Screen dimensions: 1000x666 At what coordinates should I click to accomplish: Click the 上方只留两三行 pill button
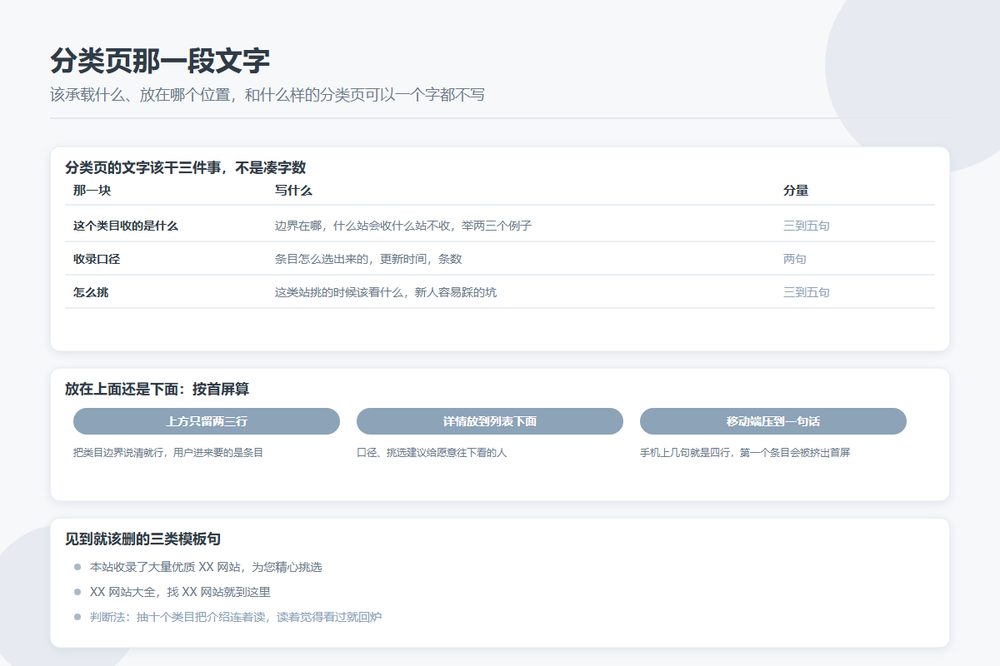pyautogui.click(x=207, y=421)
